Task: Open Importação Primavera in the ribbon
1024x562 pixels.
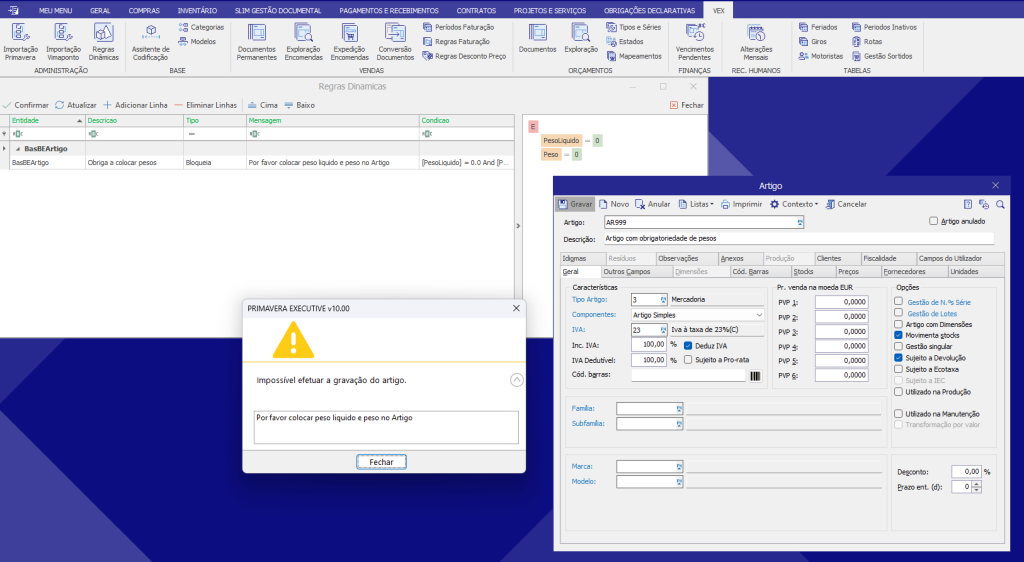Action: (20, 42)
